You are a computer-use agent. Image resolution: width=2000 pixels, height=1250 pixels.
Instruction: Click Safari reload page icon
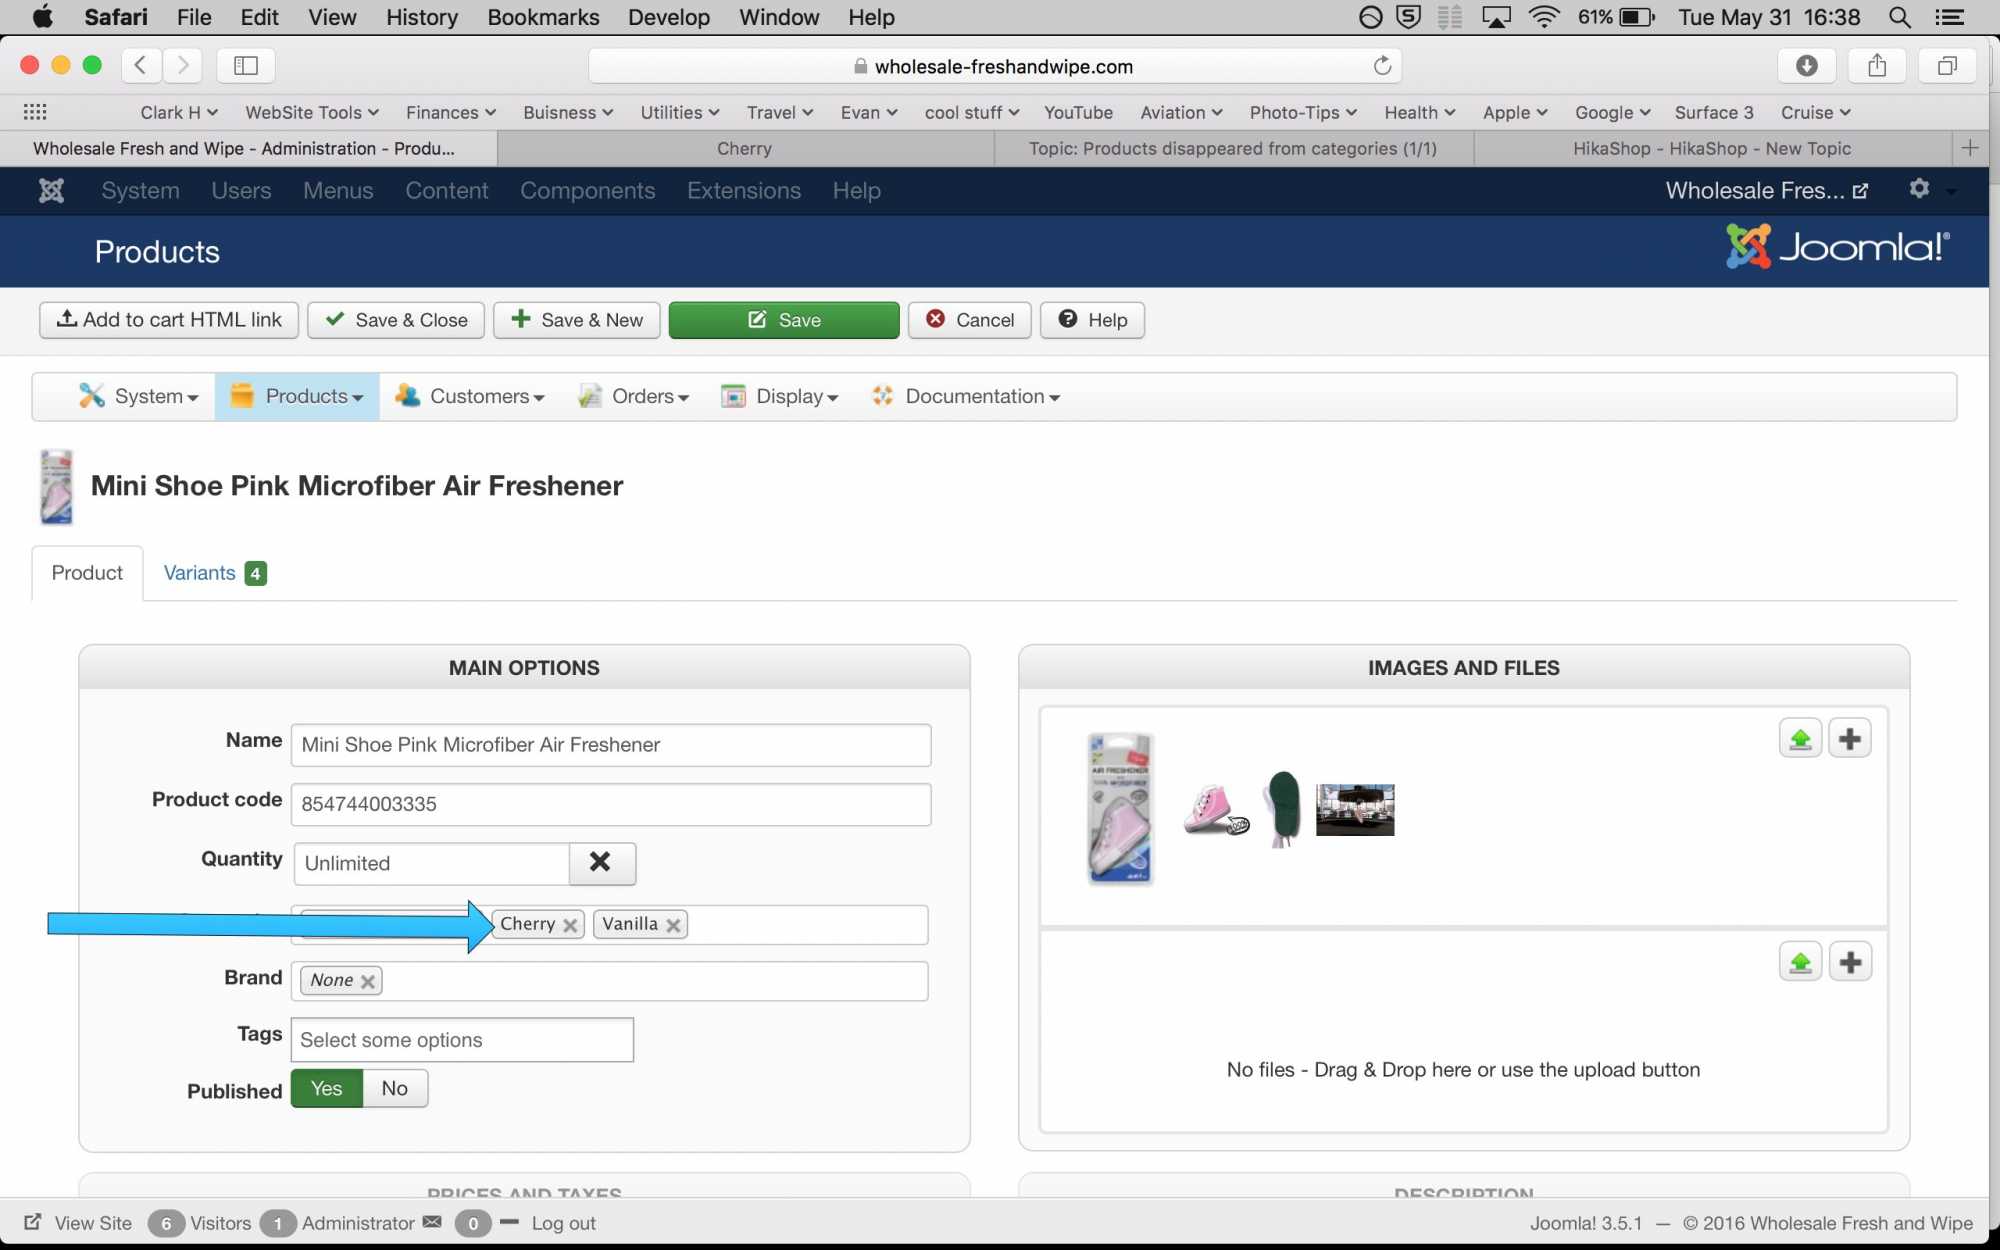1382,66
